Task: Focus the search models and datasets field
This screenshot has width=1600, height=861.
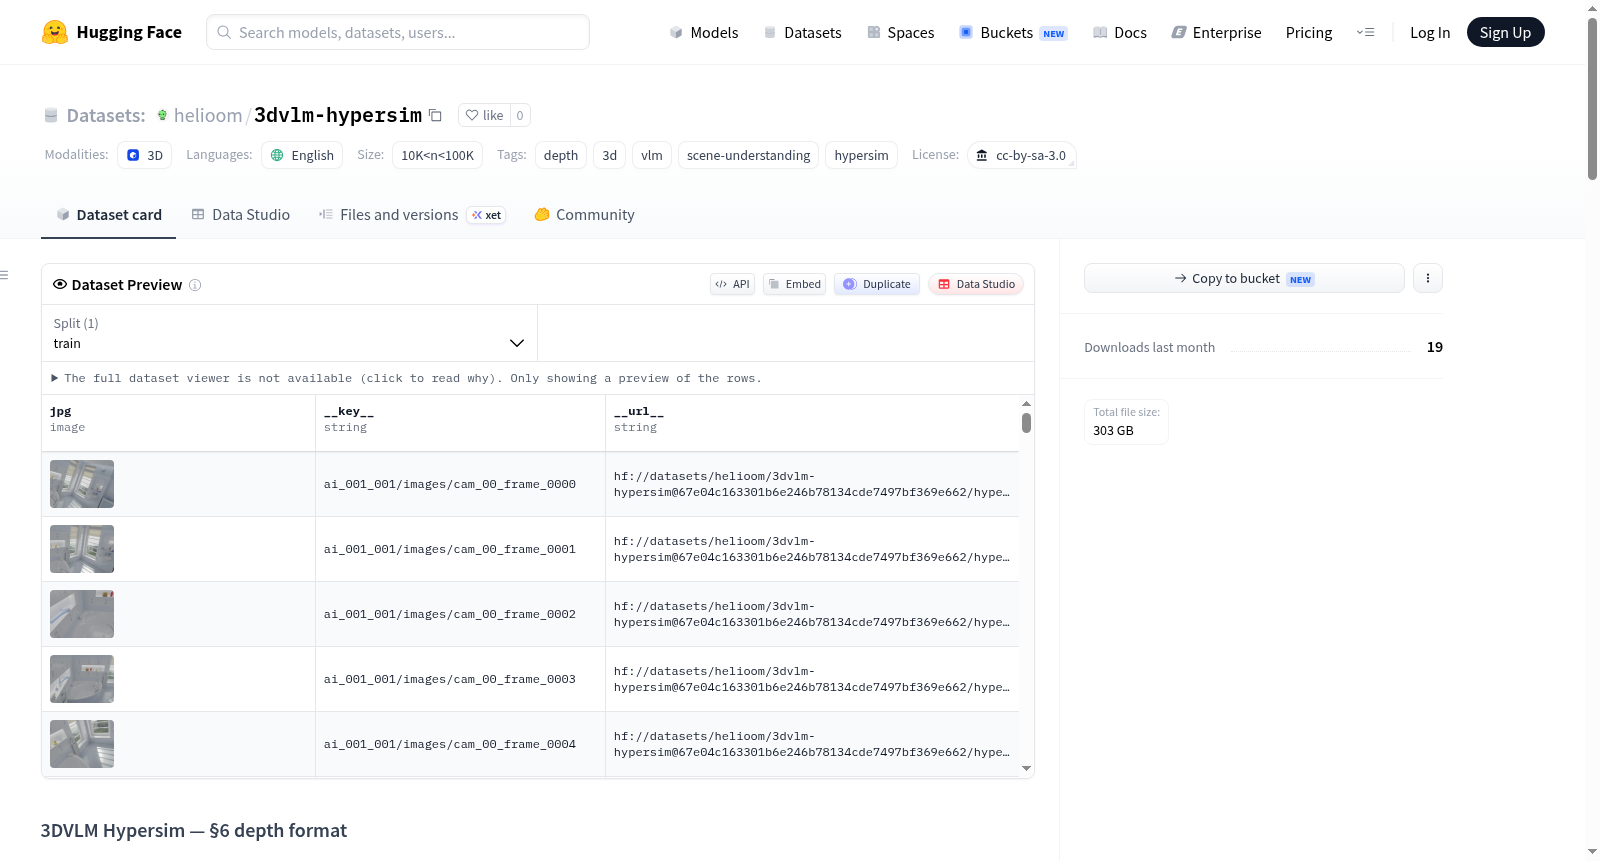Action: click(x=398, y=32)
